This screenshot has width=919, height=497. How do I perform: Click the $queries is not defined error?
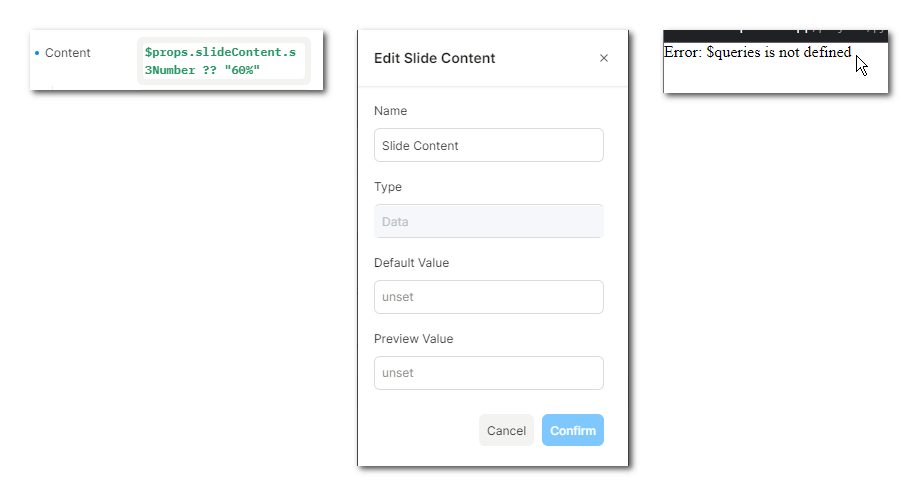click(x=757, y=52)
